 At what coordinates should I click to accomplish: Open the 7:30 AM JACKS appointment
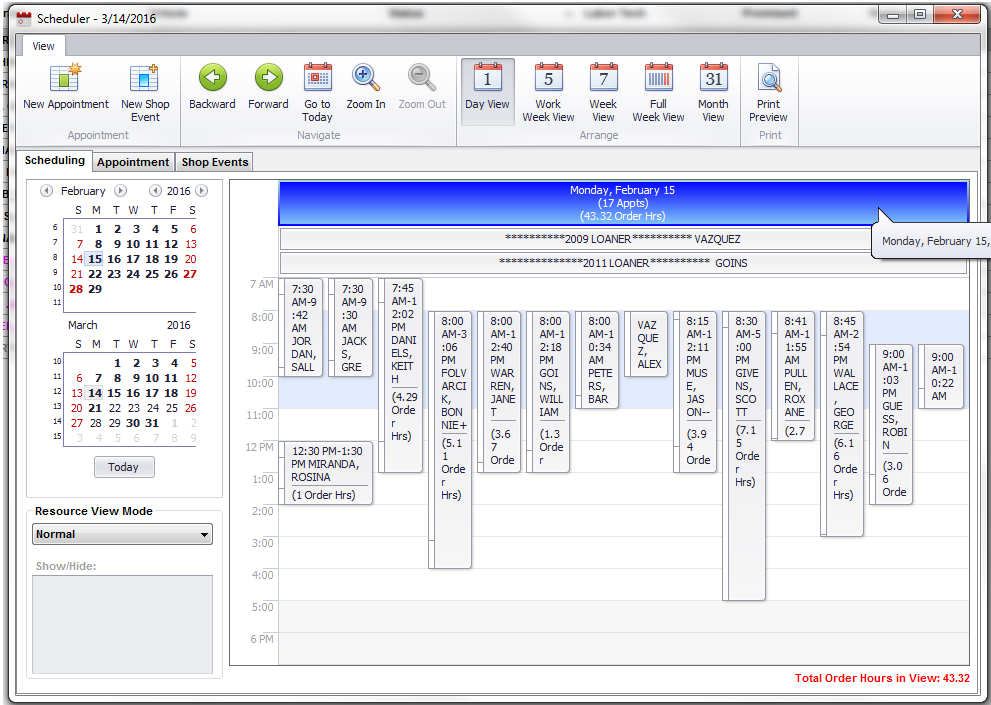pos(351,328)
